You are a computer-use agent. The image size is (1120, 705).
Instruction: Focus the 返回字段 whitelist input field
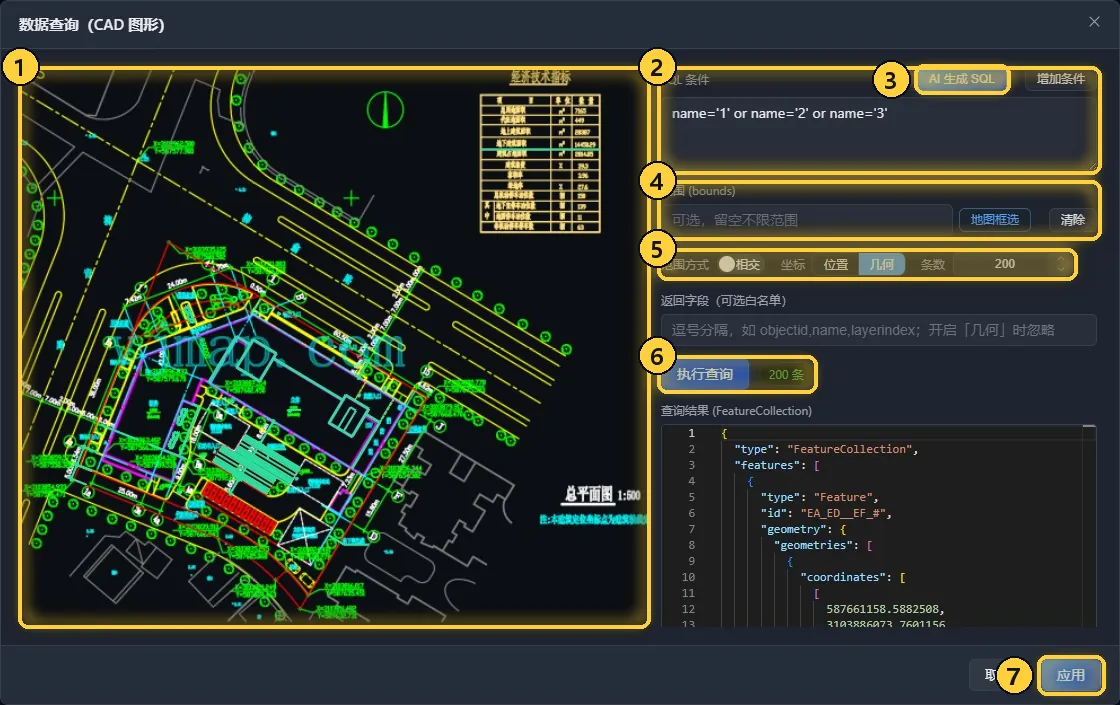coord(879,330)
